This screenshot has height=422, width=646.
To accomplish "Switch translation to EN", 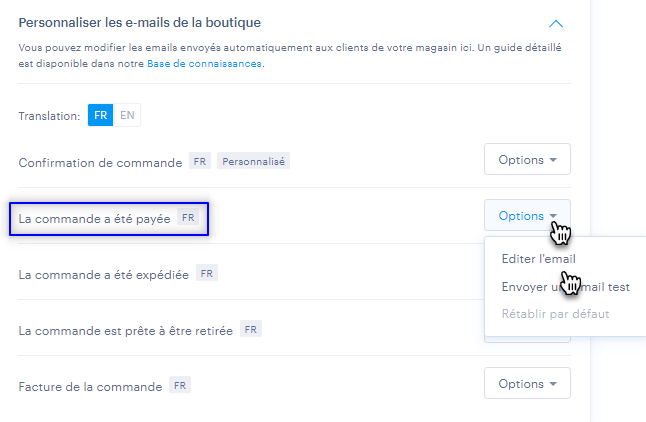I will coord(127,115).
